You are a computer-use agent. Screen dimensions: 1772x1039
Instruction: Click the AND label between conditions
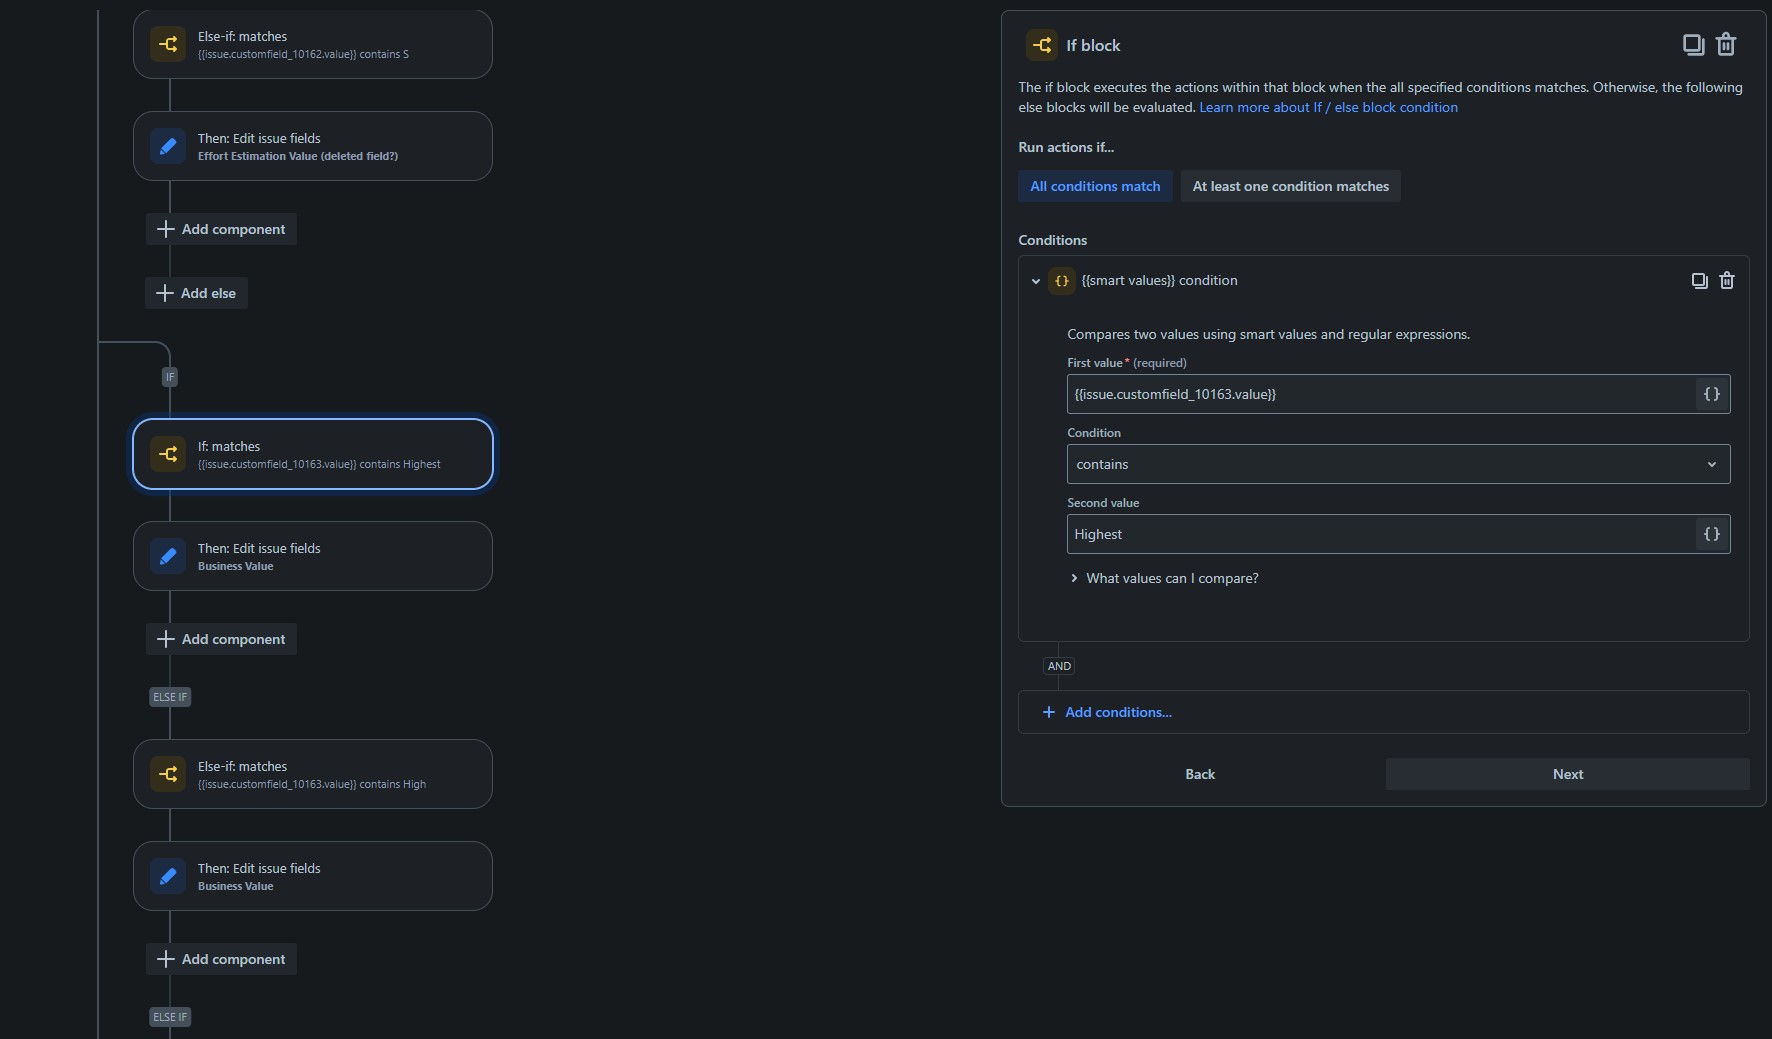pyautogui.click(x=1059, y=666)
